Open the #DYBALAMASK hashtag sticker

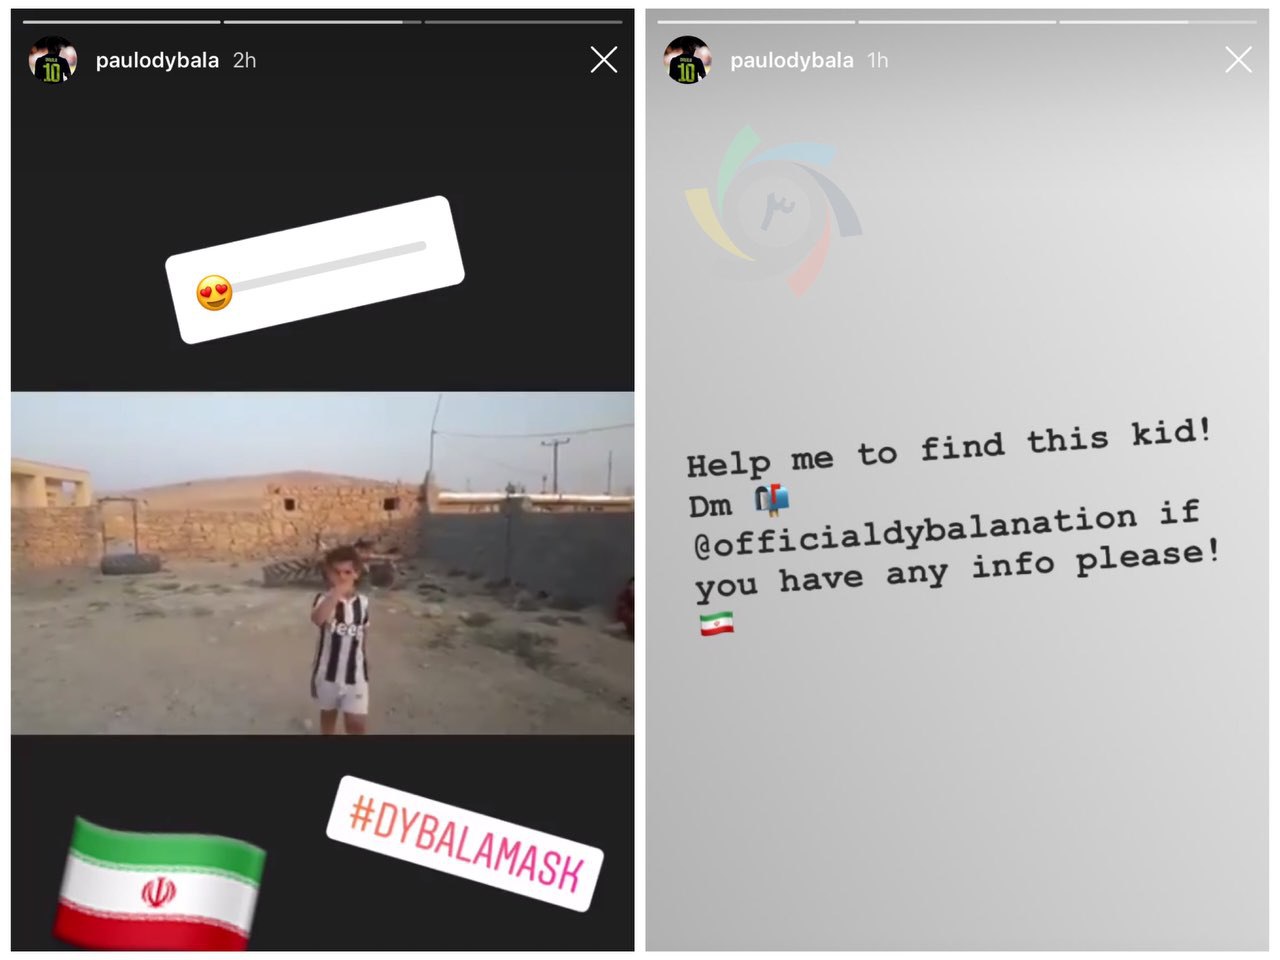point(465,843)
